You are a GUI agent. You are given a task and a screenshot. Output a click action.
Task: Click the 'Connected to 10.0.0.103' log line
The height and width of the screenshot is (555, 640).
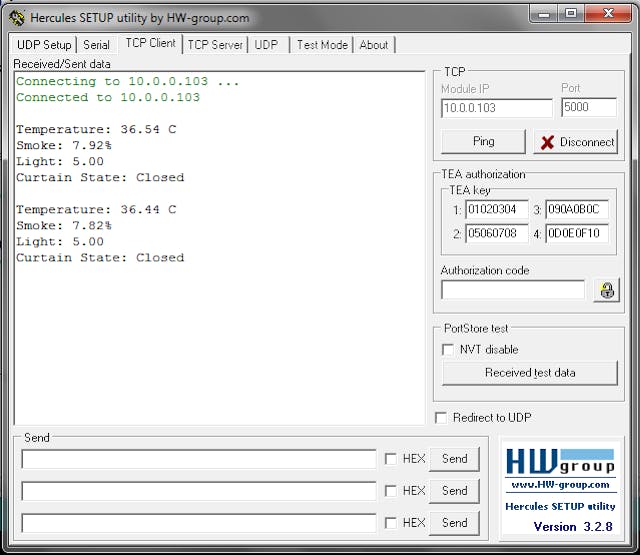pyautogui.click(x=108, y=98)
